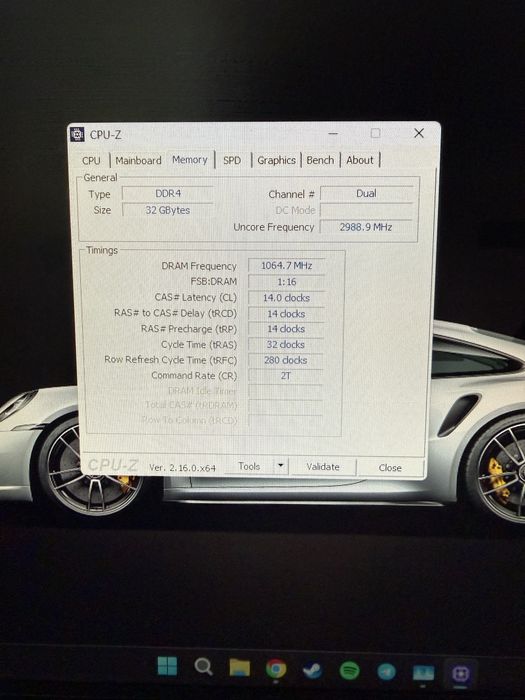Launch File Explorer from the taskbar
Screen dimensions: 525x700
(239, 667)
